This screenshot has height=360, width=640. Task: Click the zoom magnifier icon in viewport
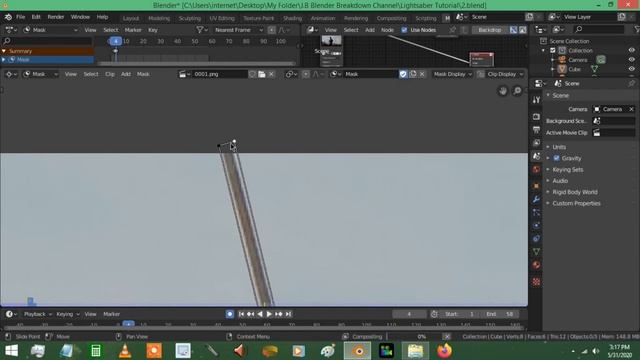point(517,91)
